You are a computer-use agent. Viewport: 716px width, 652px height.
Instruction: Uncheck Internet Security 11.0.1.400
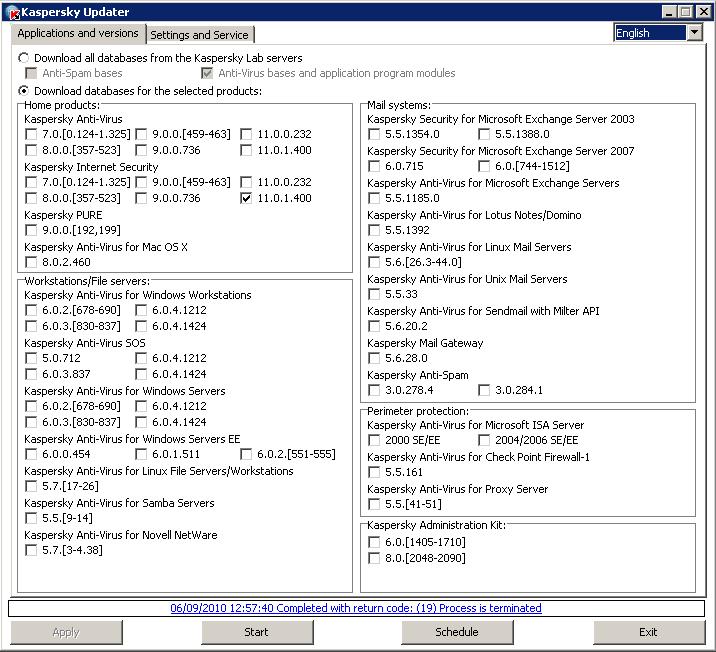point(246,198)
